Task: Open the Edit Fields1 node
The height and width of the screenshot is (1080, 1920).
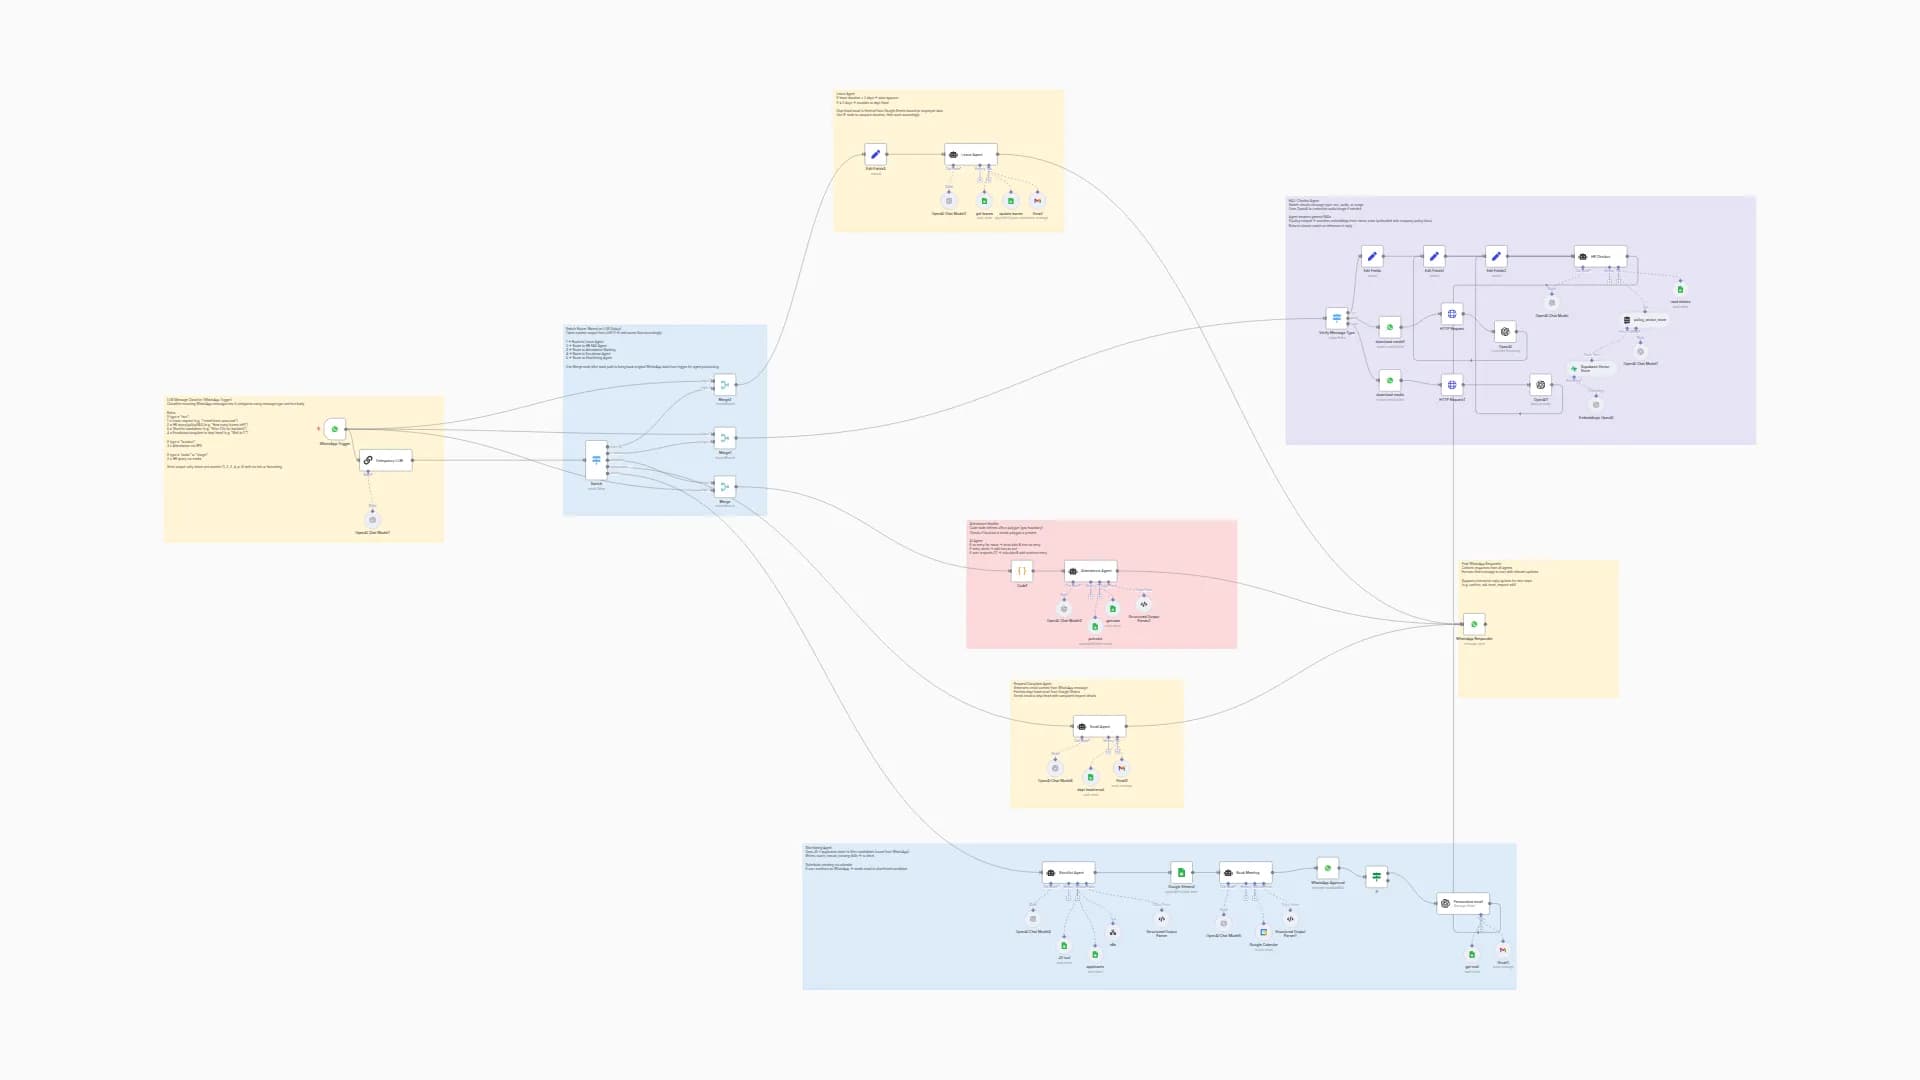Action: [1434, 256]
